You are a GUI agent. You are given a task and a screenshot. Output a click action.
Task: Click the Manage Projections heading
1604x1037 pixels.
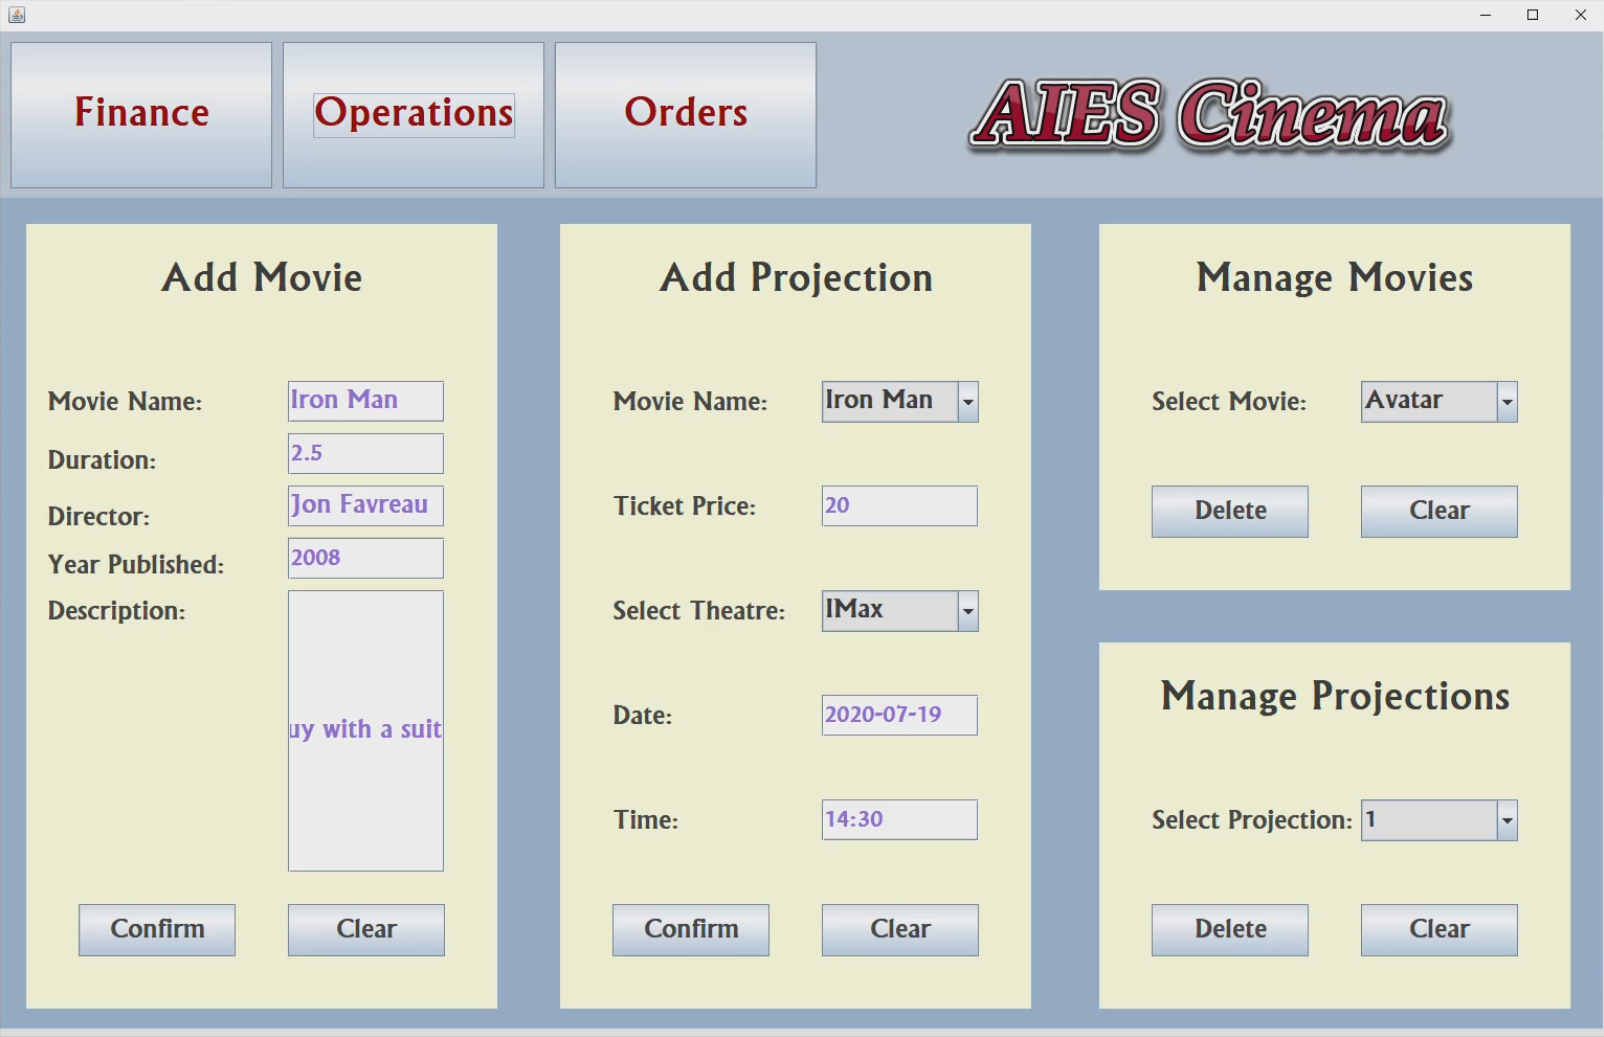(1335, 696)
